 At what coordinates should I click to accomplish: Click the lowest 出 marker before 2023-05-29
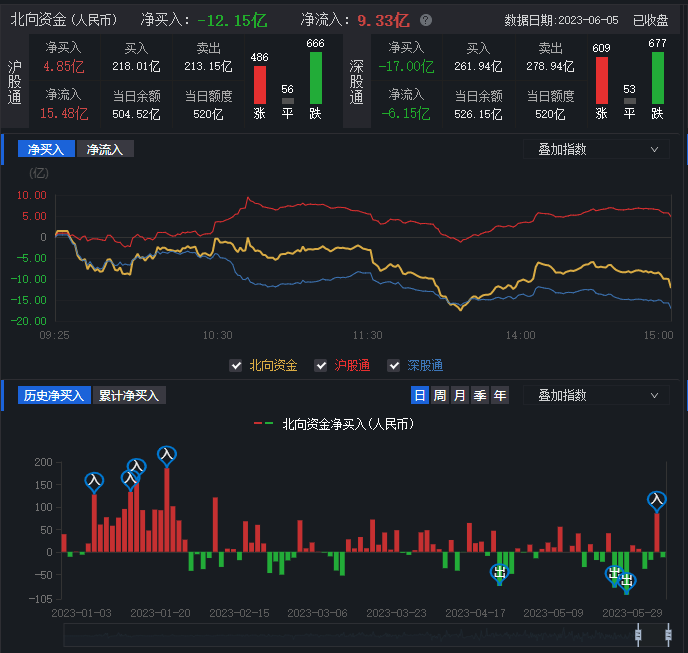627,581
